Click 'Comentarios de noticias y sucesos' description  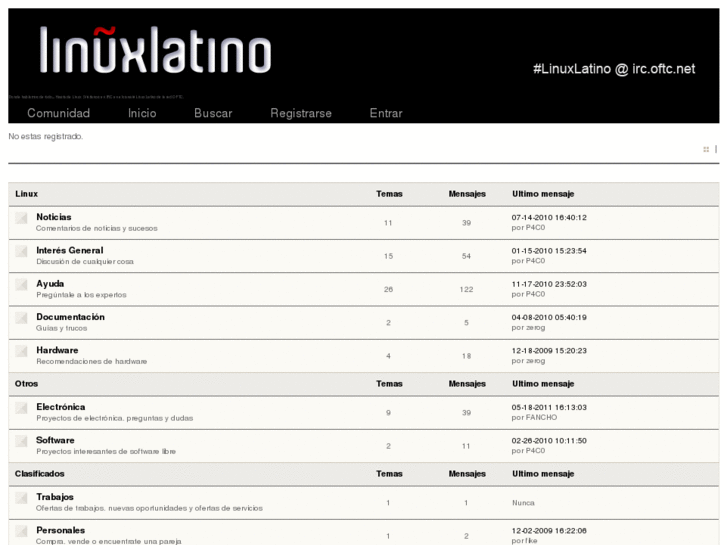click(x=97, y=228)
